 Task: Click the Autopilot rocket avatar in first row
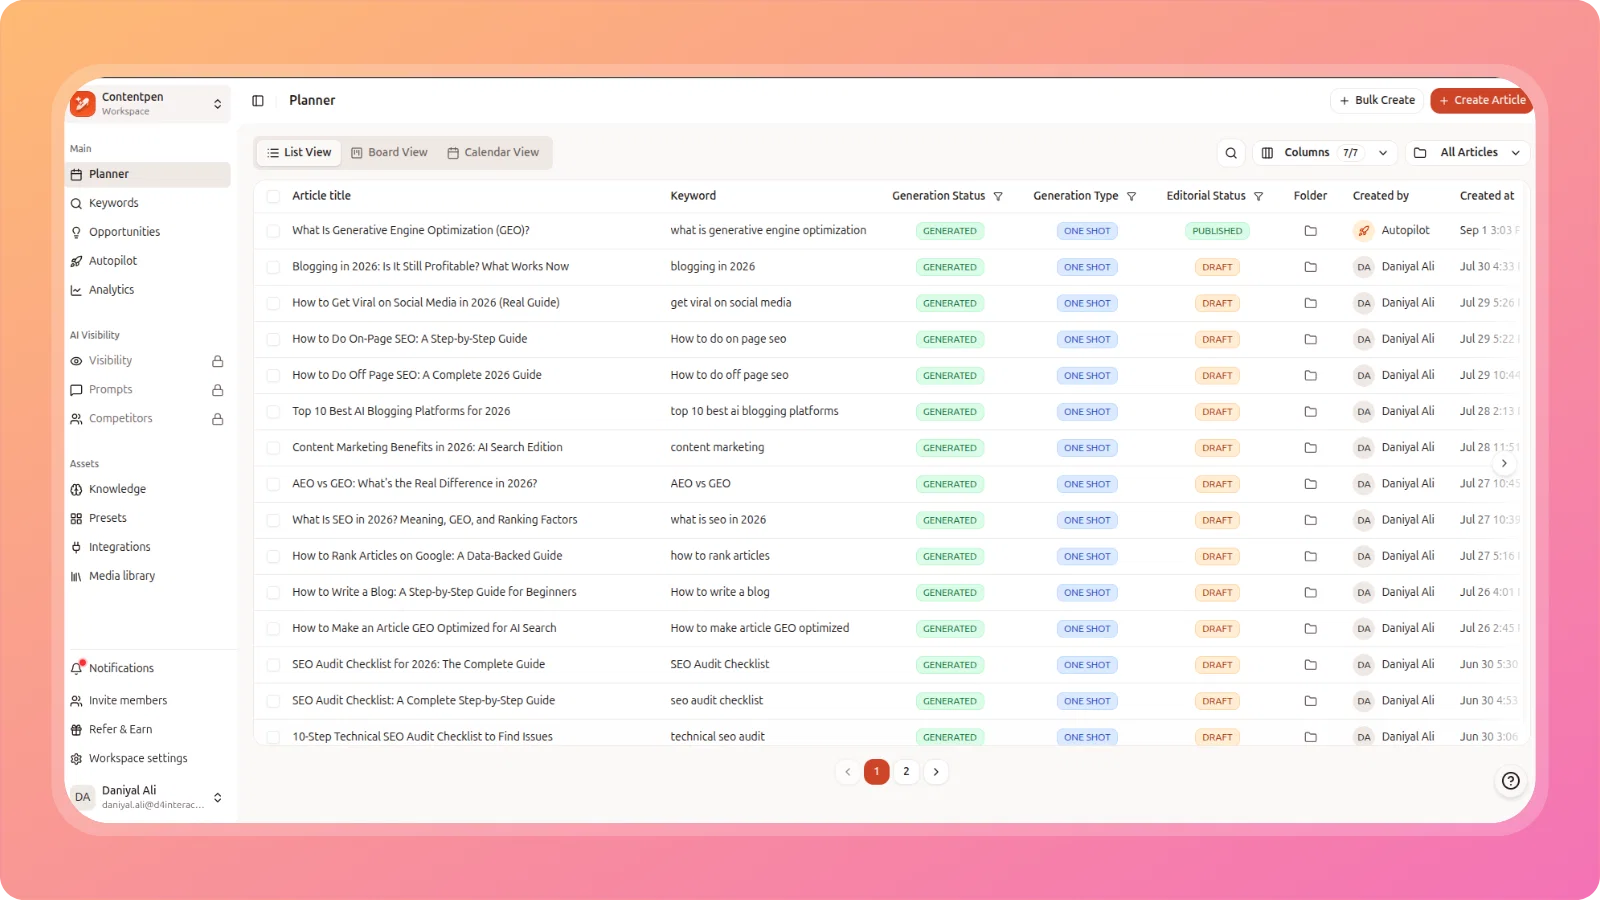coord(1364,231)
